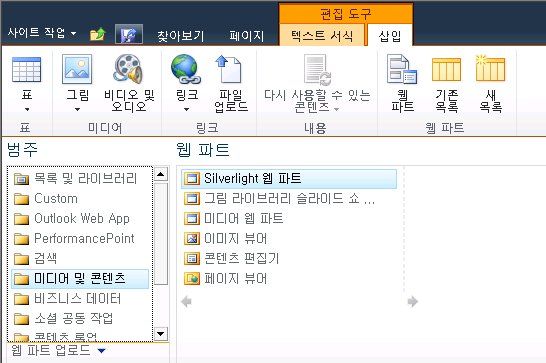Expand the 그림 dropdown arrow
This screenshot has height=363, width=546.
[77, 109]
